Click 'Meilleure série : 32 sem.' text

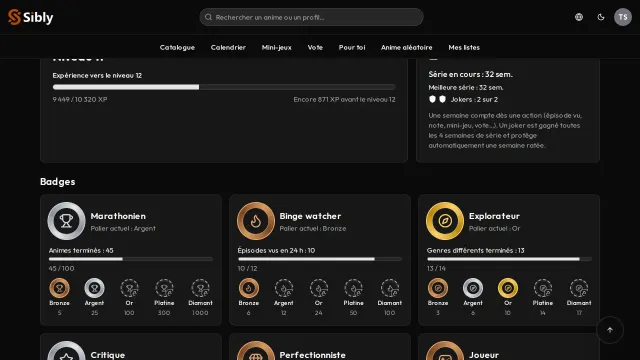(466, 87)
